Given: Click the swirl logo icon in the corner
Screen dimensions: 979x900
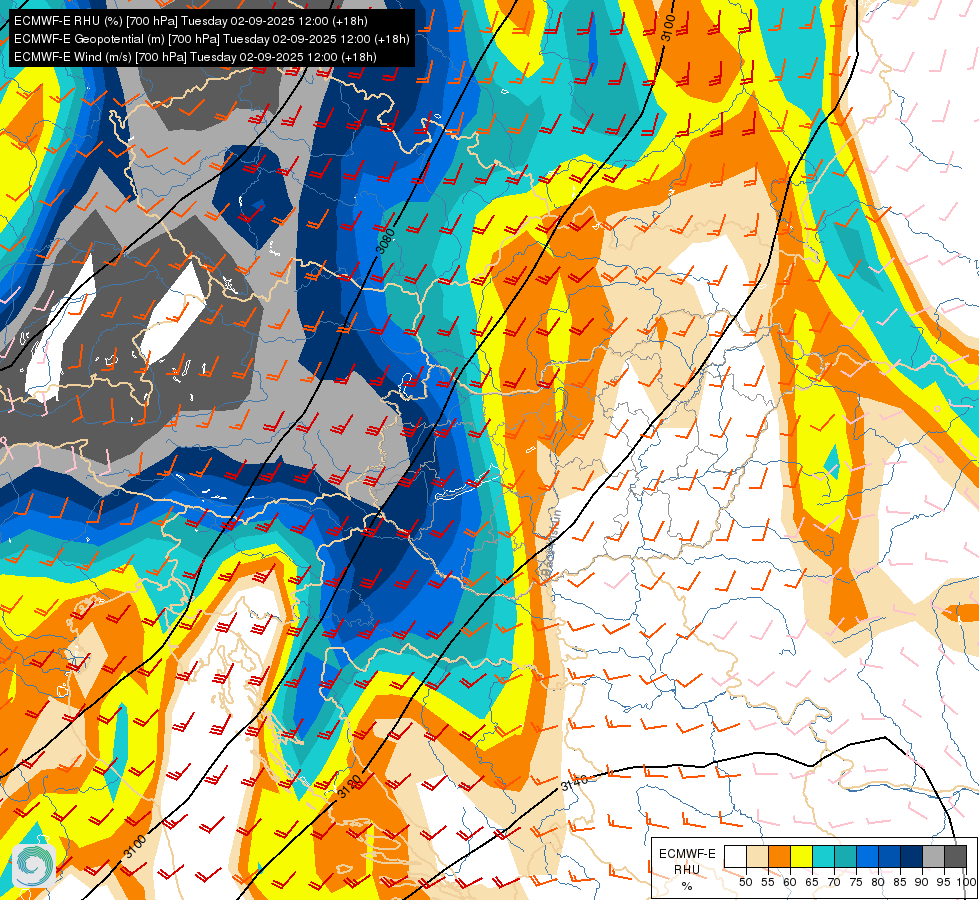Looking at the screenshot, I should (x=34, y=865).
